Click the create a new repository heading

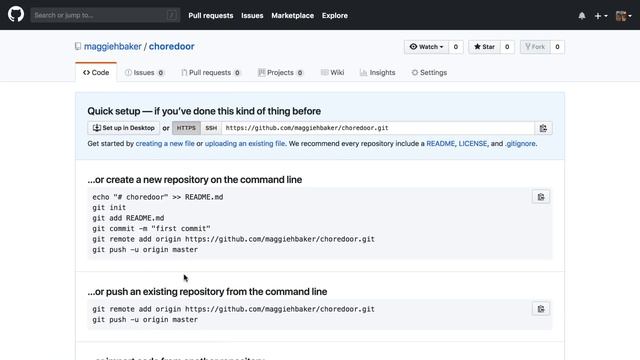pos(195,180)
